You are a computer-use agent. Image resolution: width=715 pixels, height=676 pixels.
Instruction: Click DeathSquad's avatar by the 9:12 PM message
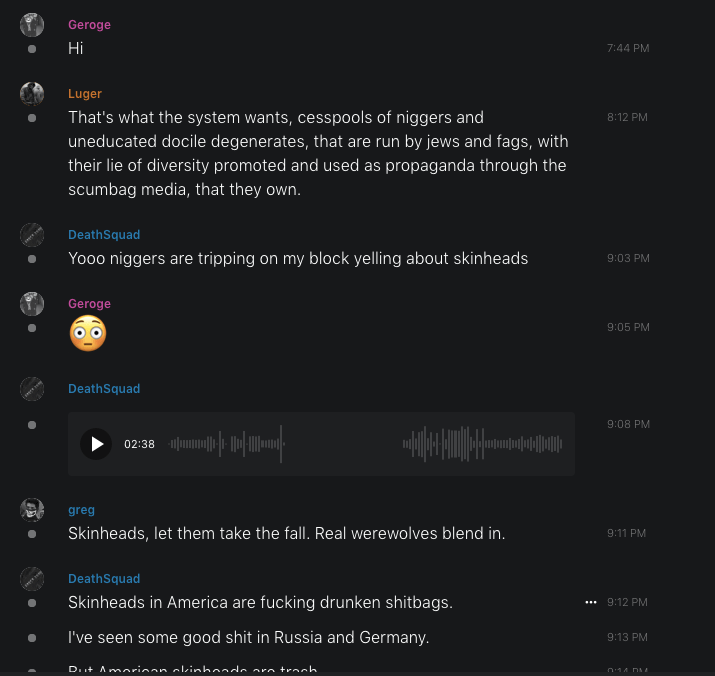tap(32, 579)
